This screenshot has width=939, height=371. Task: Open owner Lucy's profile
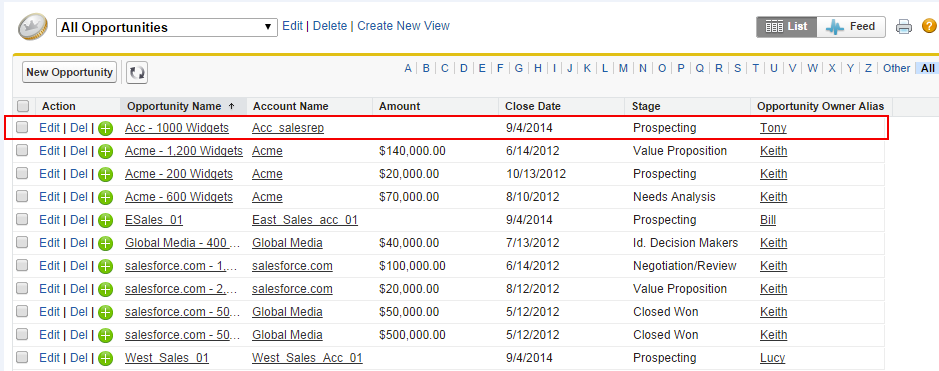coord(773,358)
